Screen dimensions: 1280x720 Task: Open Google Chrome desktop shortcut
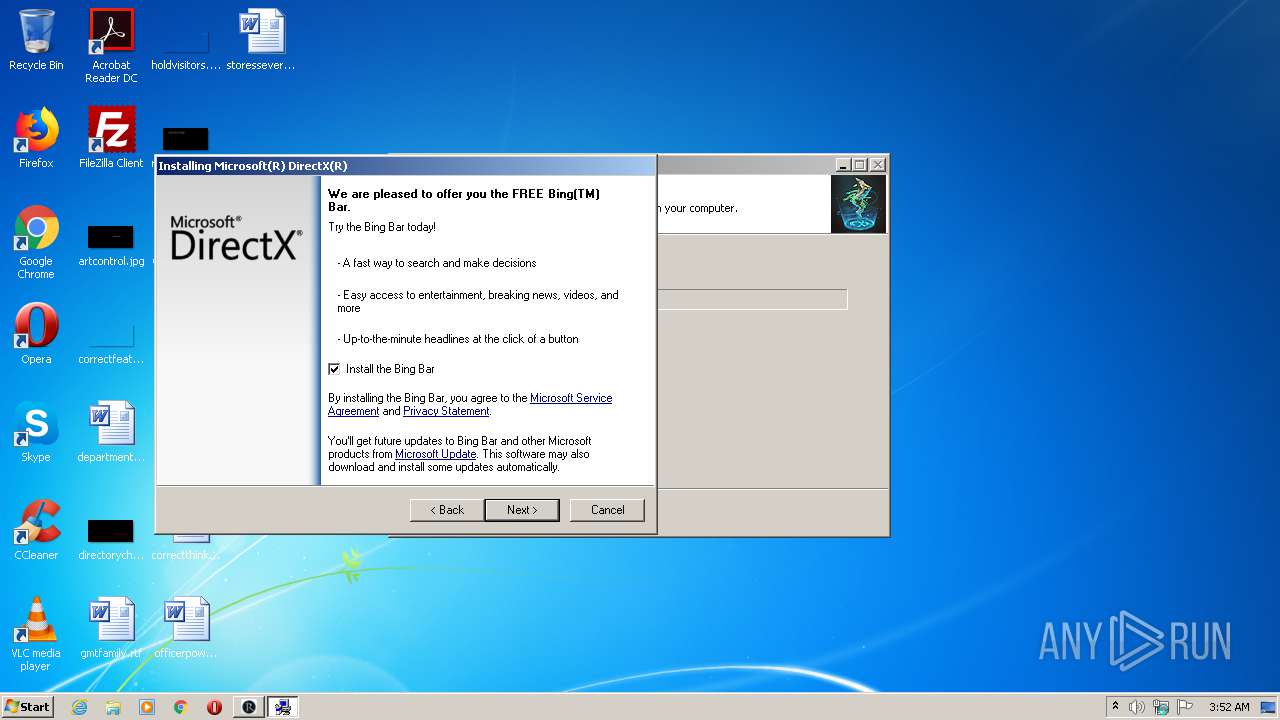[36, 242]
